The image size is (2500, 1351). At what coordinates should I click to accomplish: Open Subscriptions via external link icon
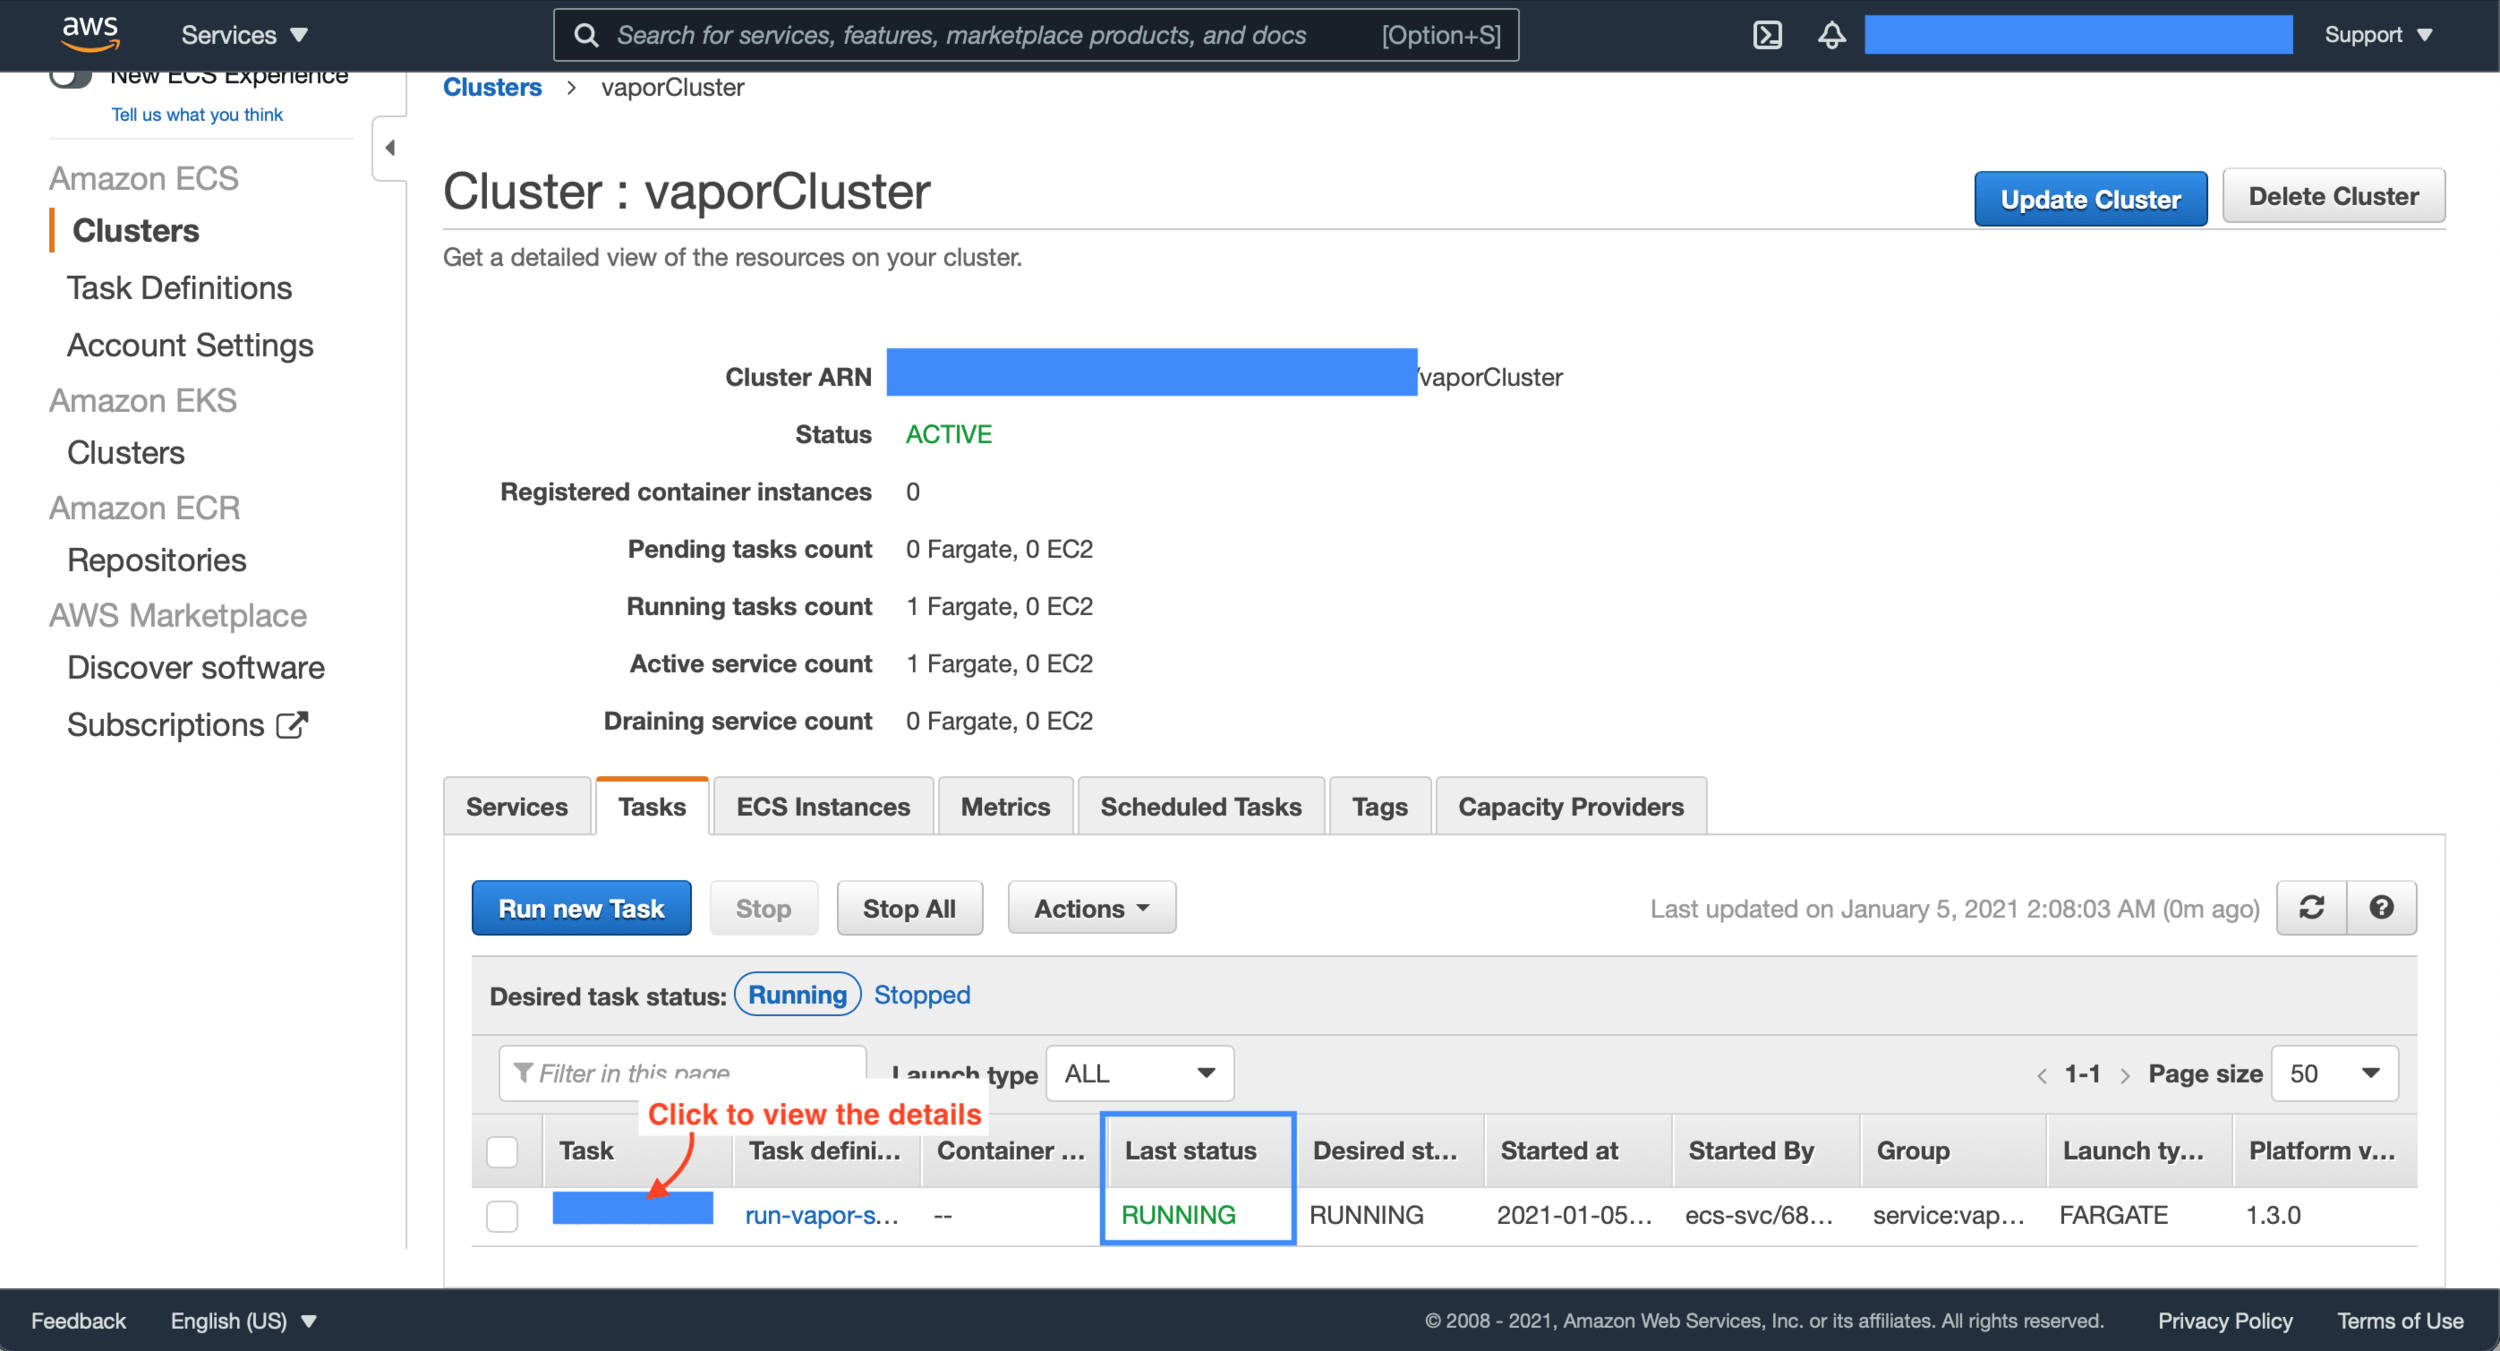[291, 723]
